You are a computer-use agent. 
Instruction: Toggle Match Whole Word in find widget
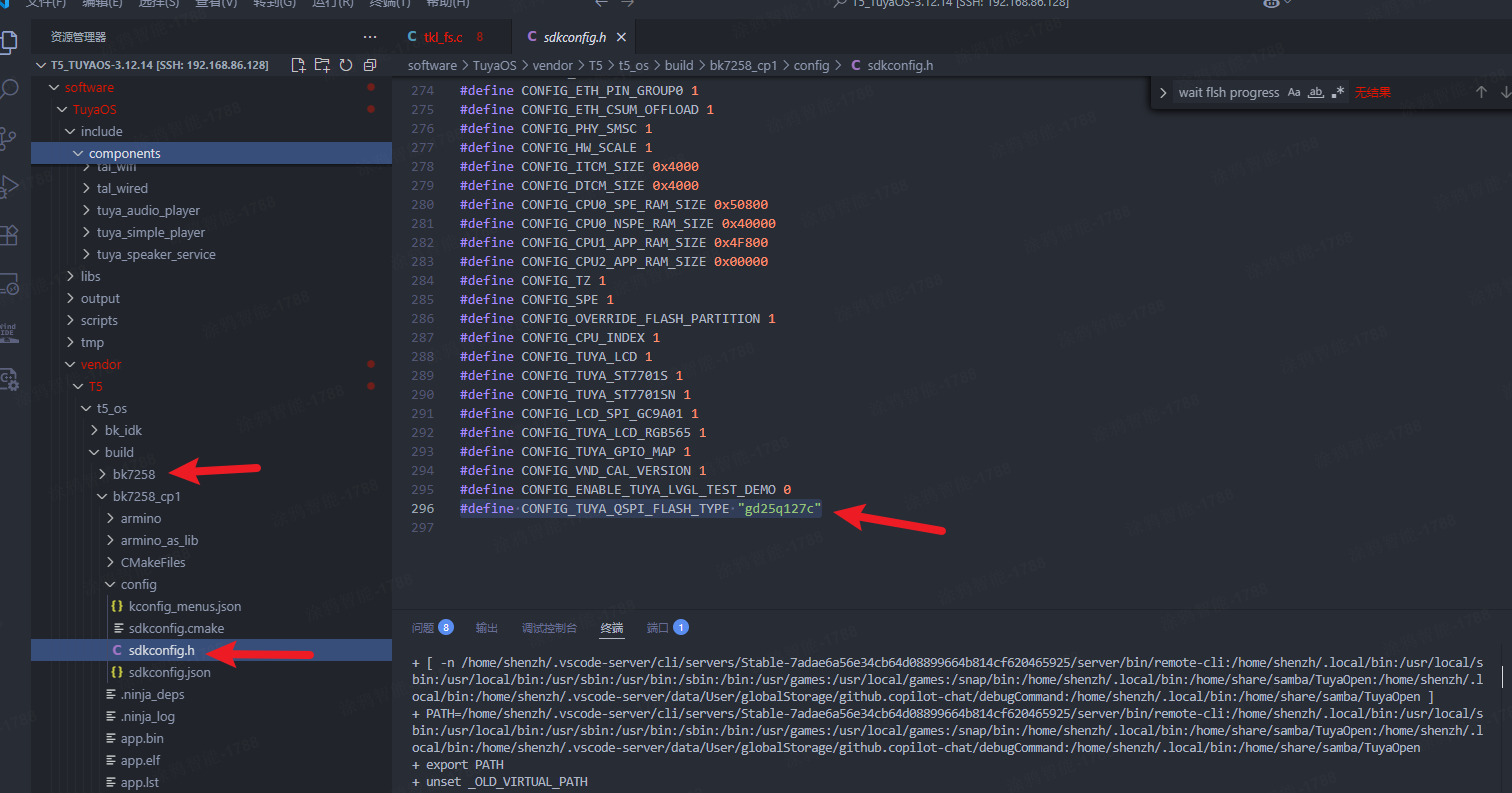(x=1316, y=92)
